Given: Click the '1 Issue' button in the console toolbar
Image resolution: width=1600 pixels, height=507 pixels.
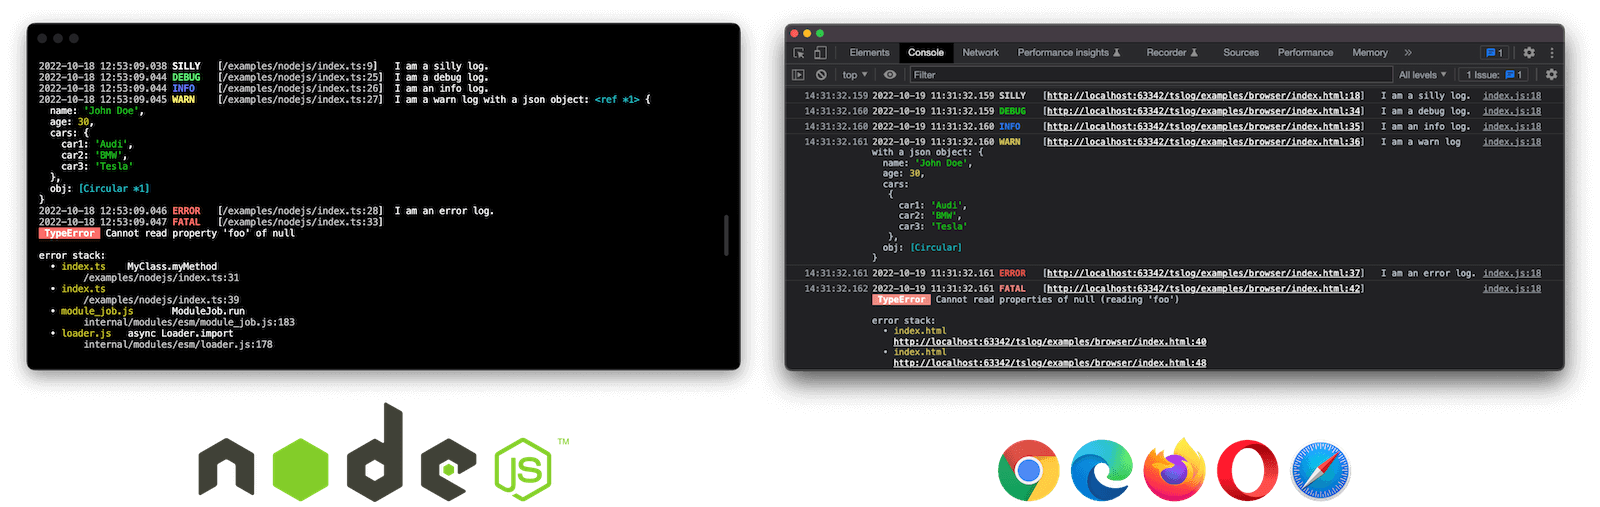Looking at the screenshot, I should tap(1494, 75).
